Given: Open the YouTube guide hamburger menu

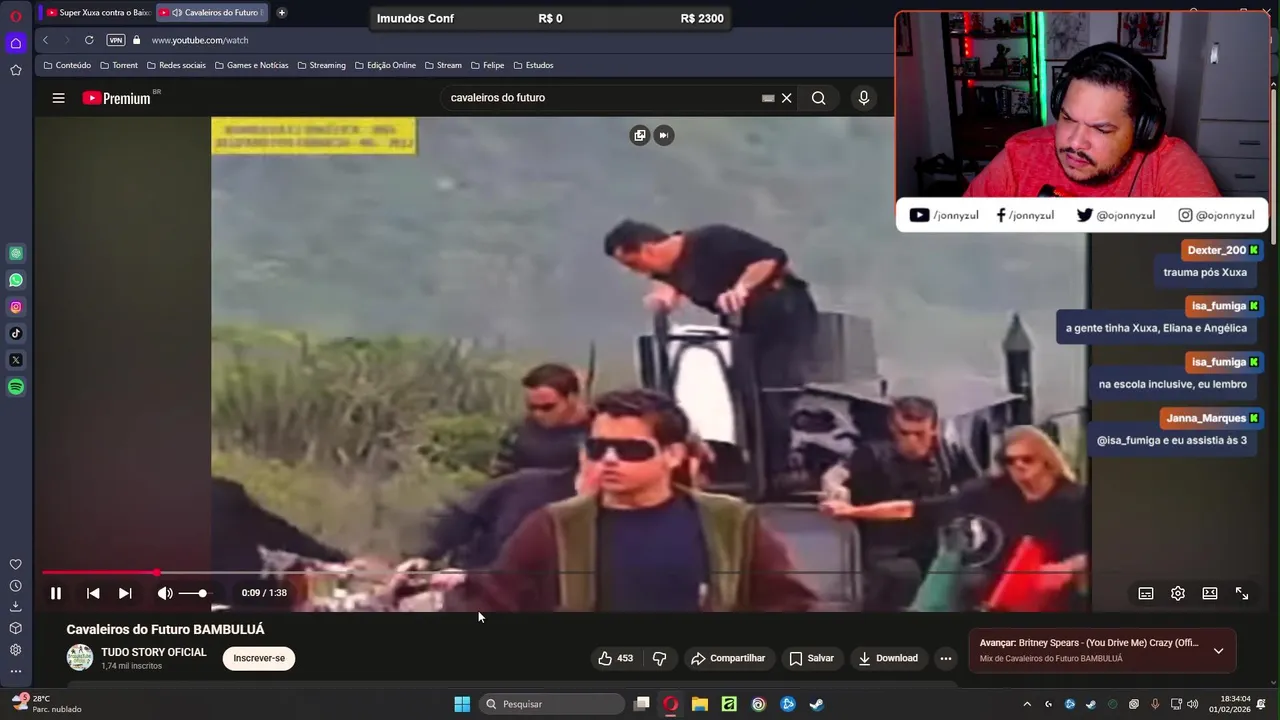Looking at the screenshot, I should click(x=58, y=98).
